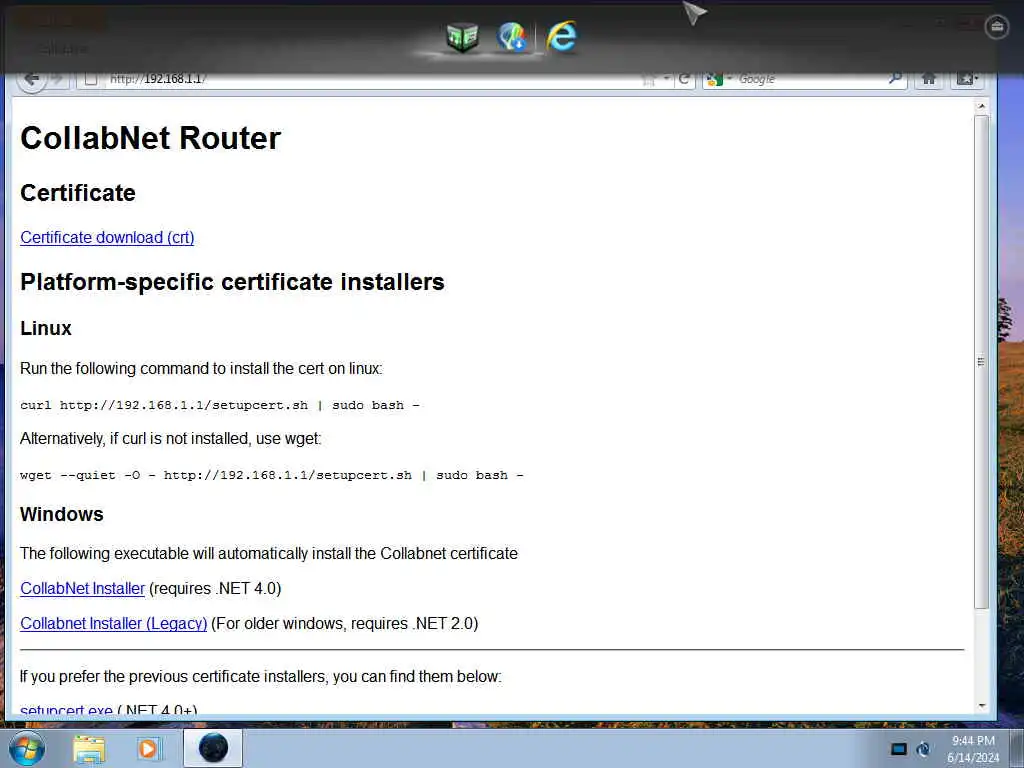Click the scrollbar up arrow
The width and height of the screenshot is (1024, 768).
pos(981,106)
